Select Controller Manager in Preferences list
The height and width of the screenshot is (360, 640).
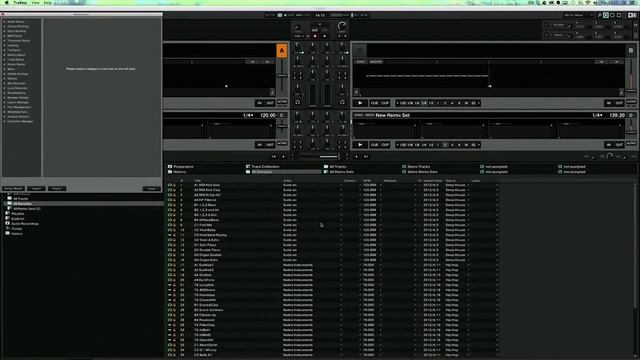click(x=20, y=121)
